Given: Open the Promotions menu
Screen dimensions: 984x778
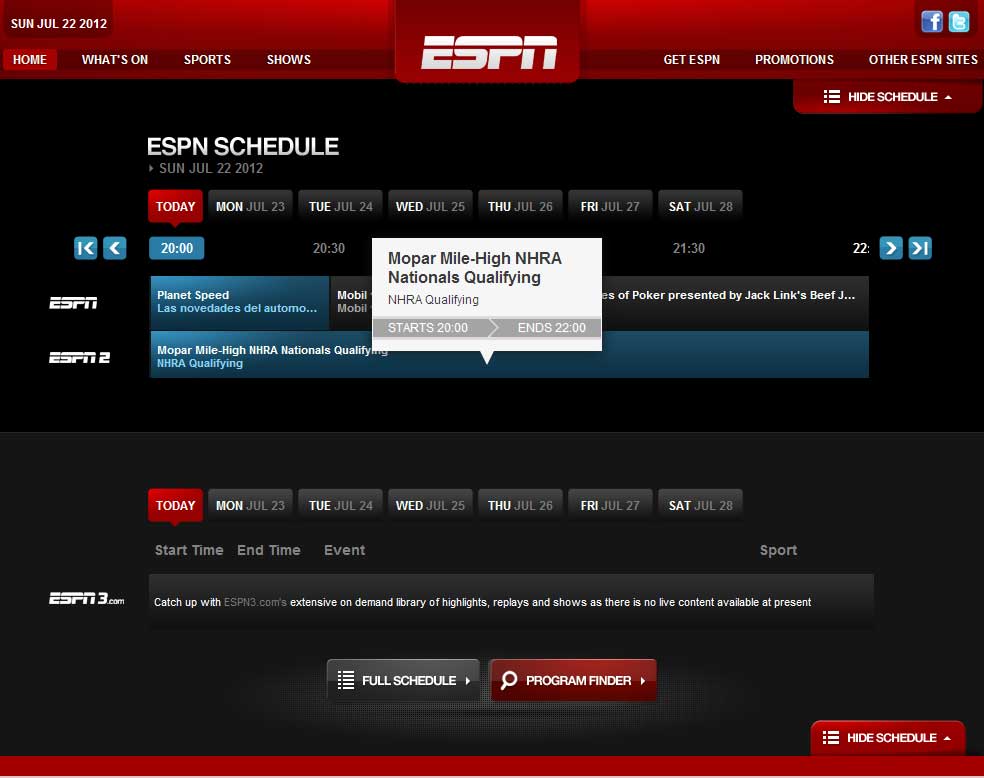Looking at the screenshot, I should coord(794,60).
